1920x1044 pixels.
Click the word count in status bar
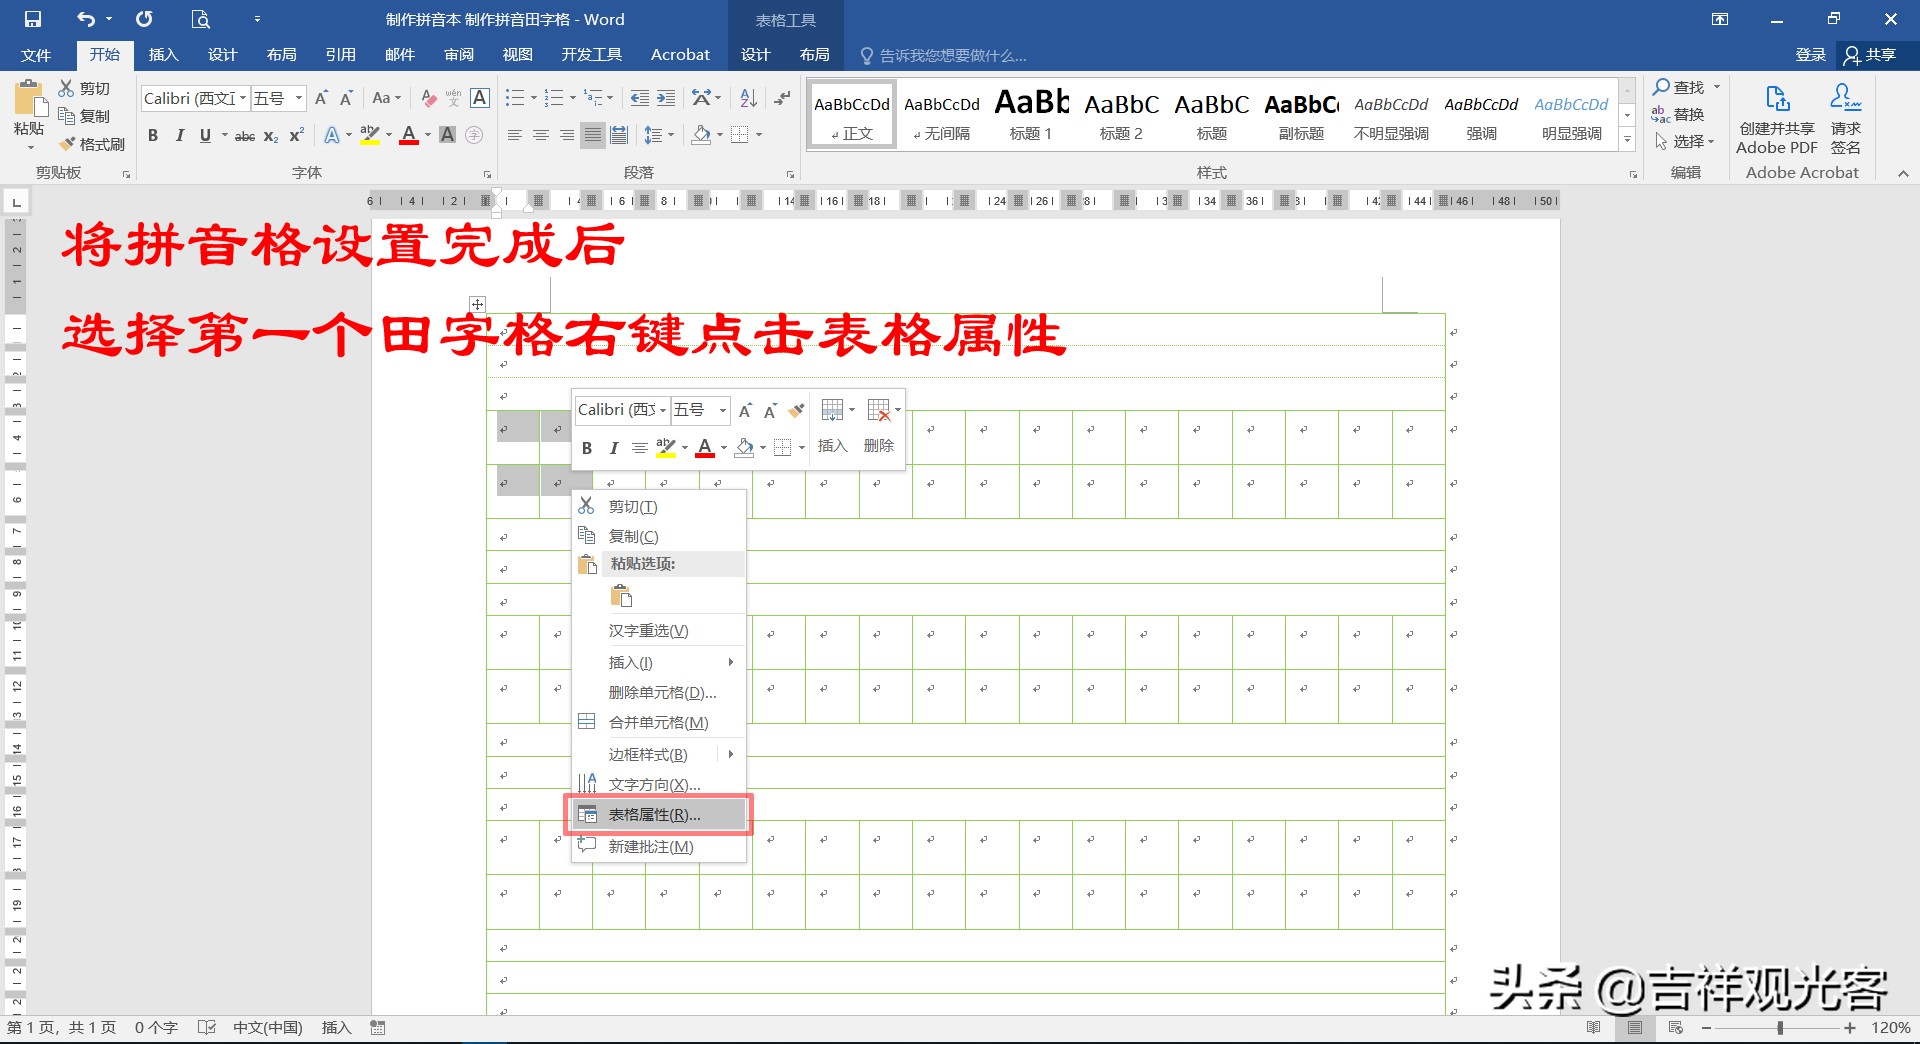point(155,1027)
